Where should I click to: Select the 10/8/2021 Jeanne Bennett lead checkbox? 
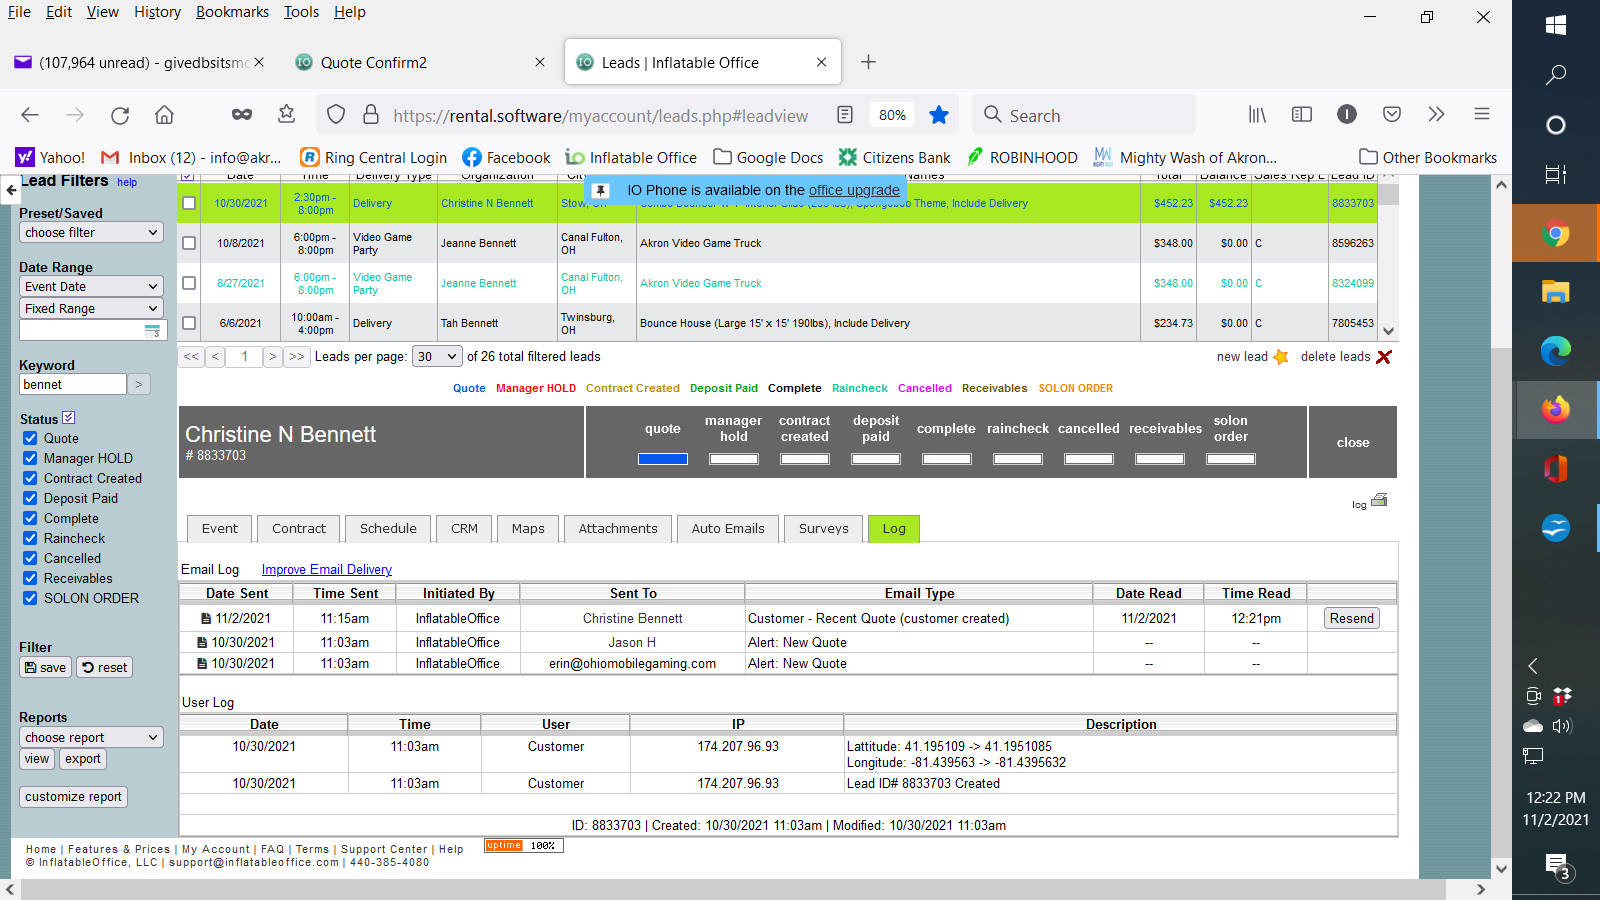tap(189, 243)
